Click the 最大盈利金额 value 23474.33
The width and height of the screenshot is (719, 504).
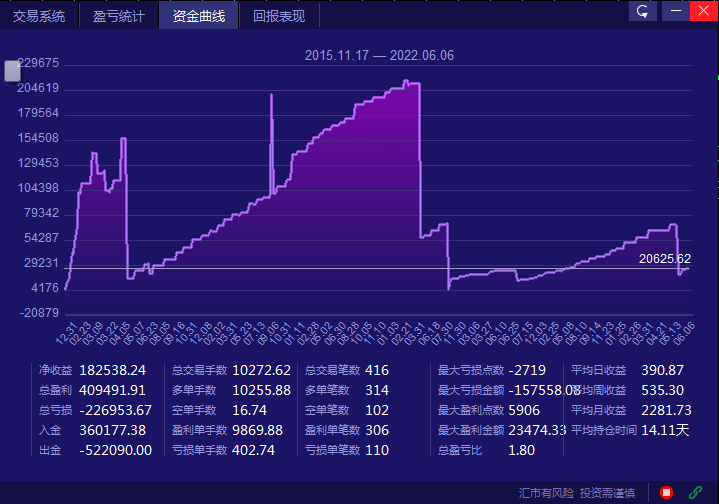coord(537,430)
